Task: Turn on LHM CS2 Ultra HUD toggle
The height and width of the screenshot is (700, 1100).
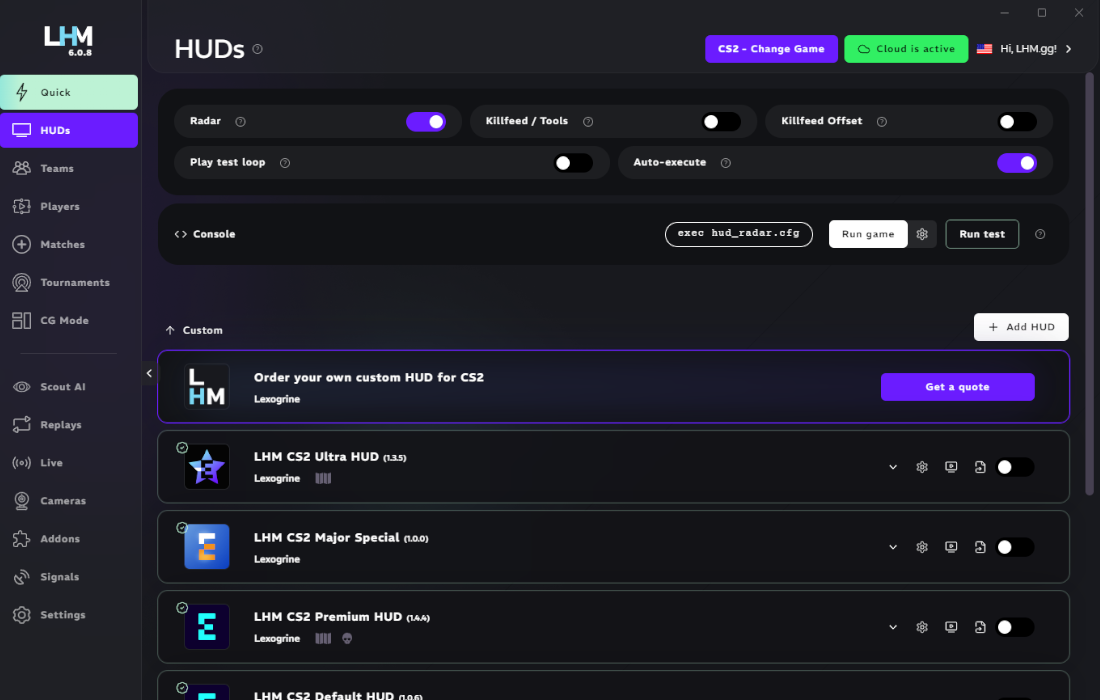Action: coord(1015,466)
